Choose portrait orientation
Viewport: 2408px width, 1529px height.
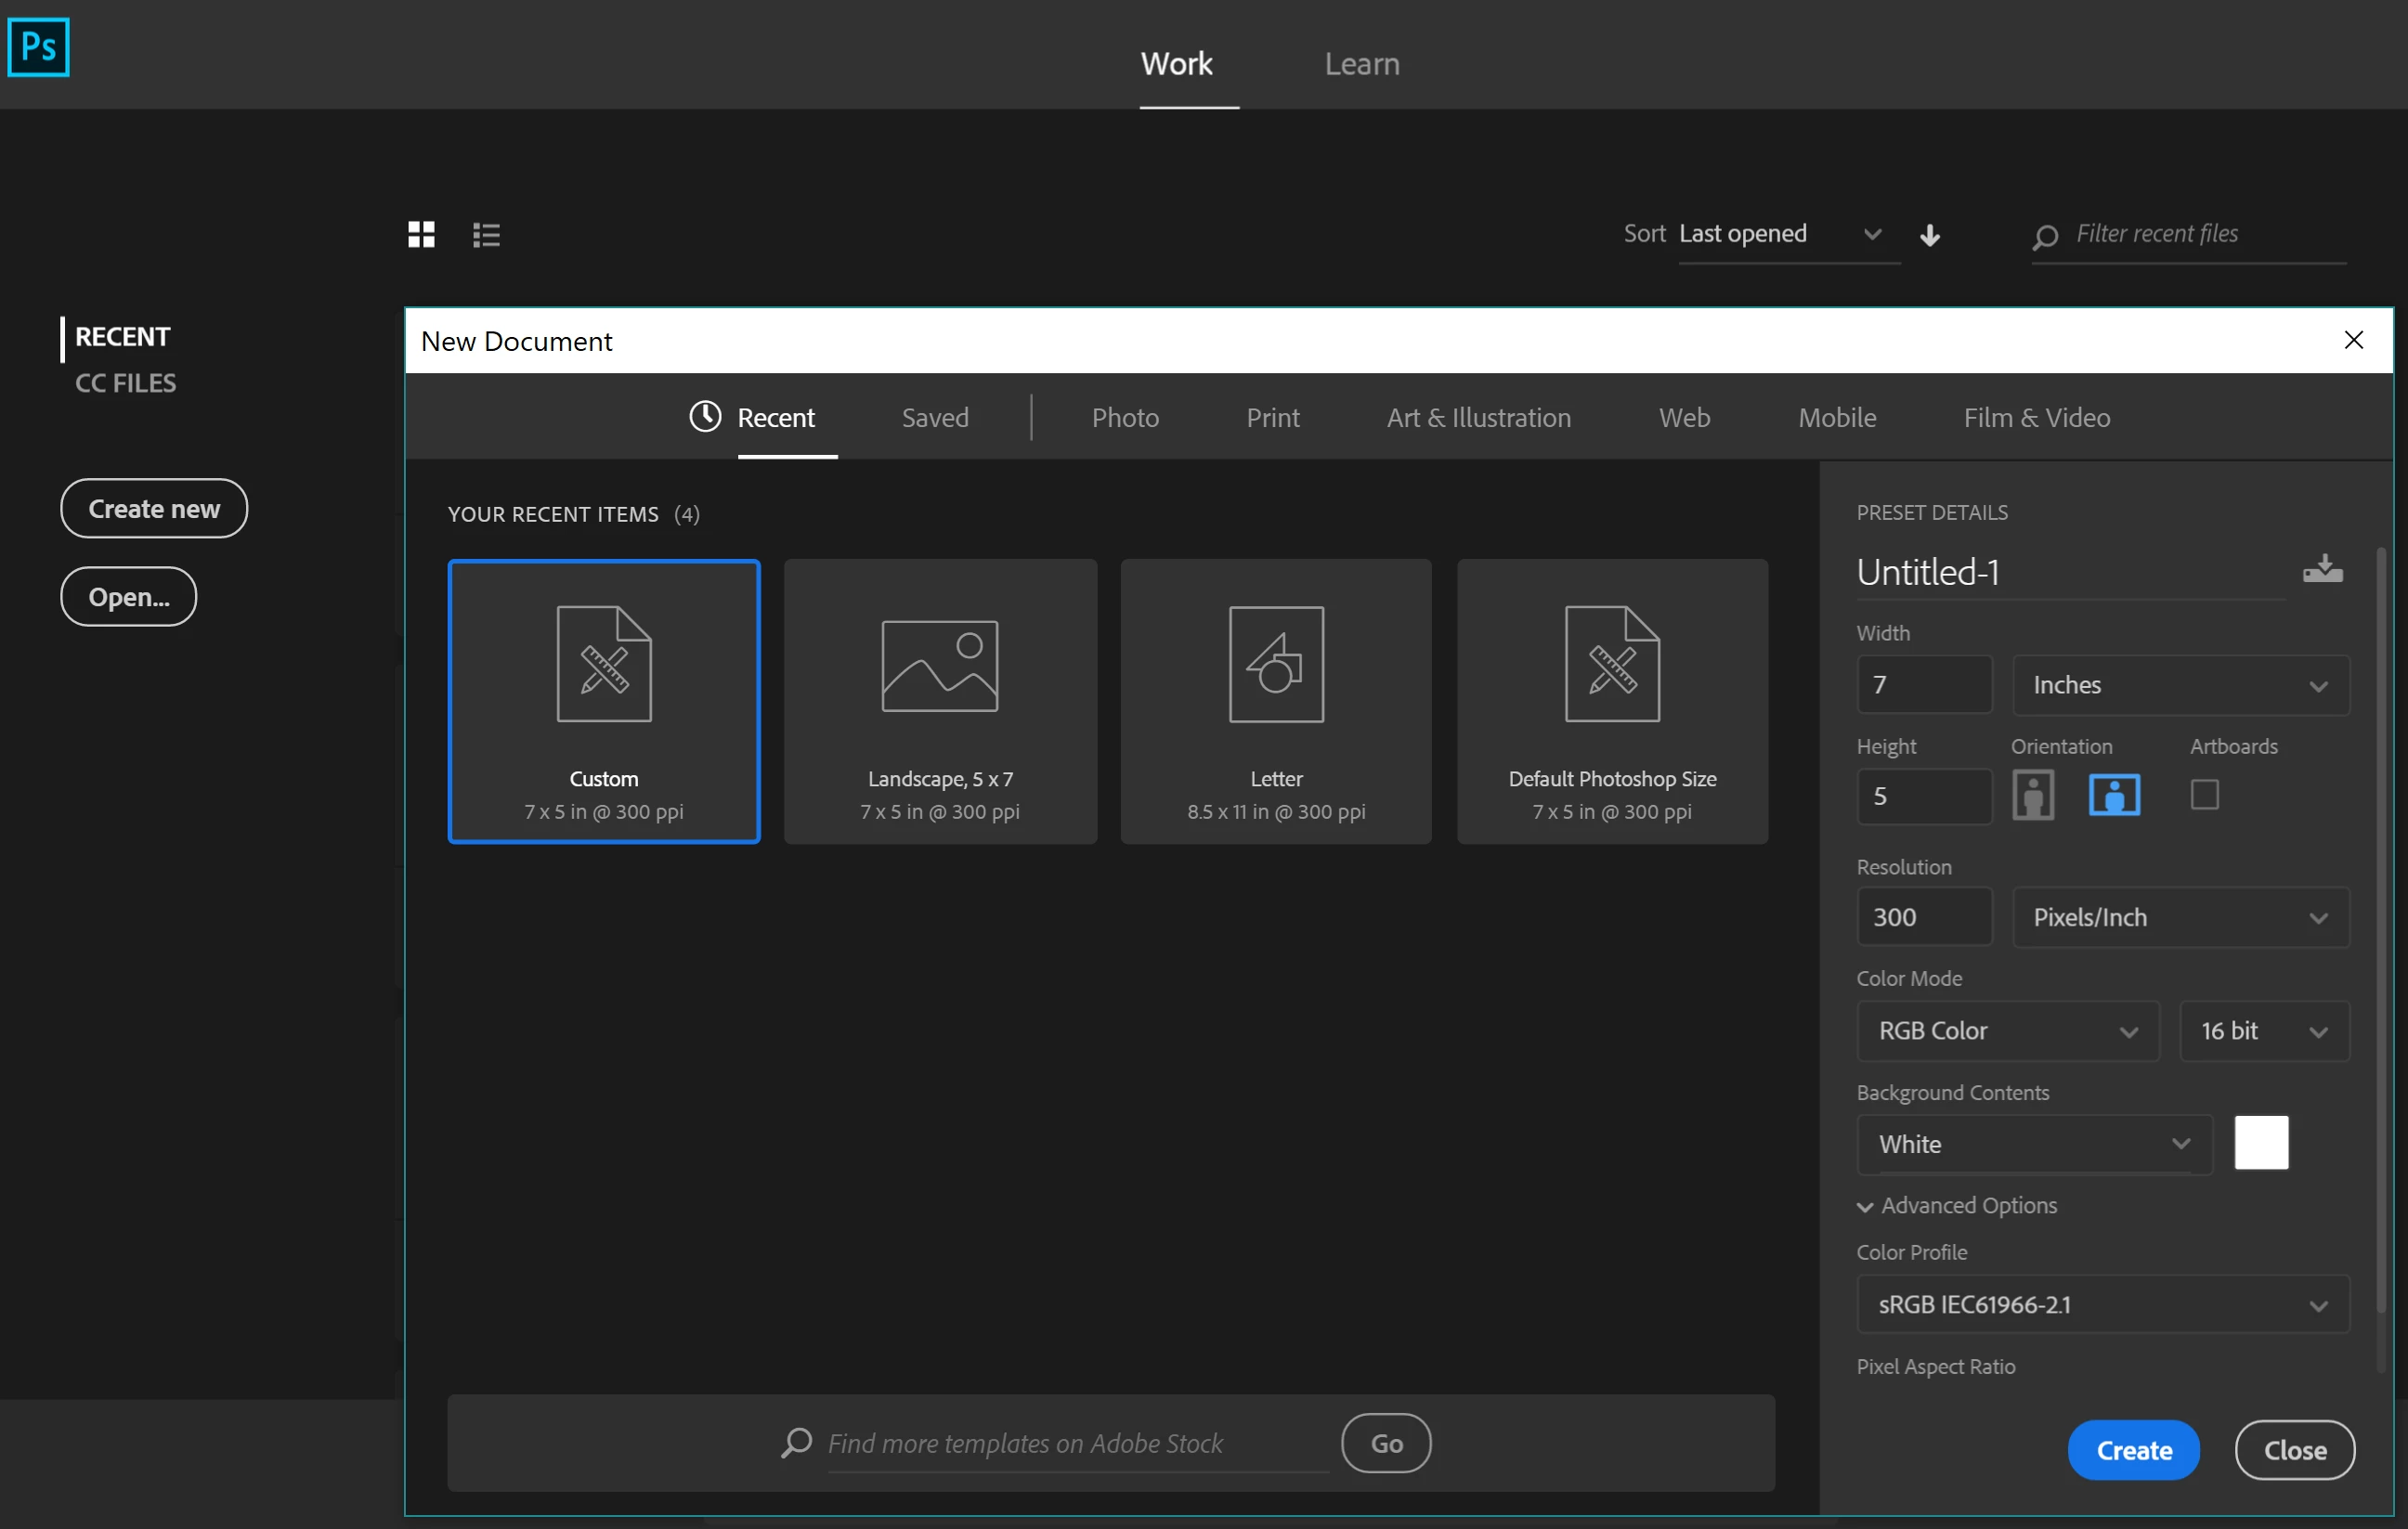[2032, 795]
